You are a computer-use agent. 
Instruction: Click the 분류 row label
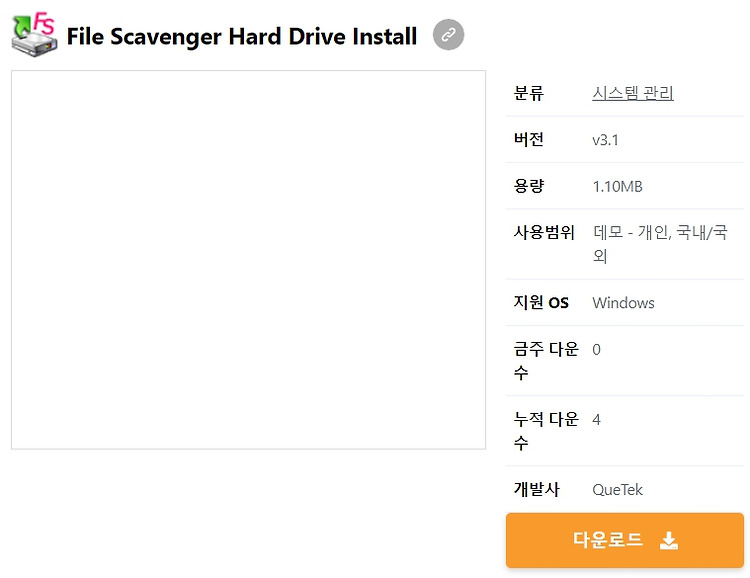[529, 93]
